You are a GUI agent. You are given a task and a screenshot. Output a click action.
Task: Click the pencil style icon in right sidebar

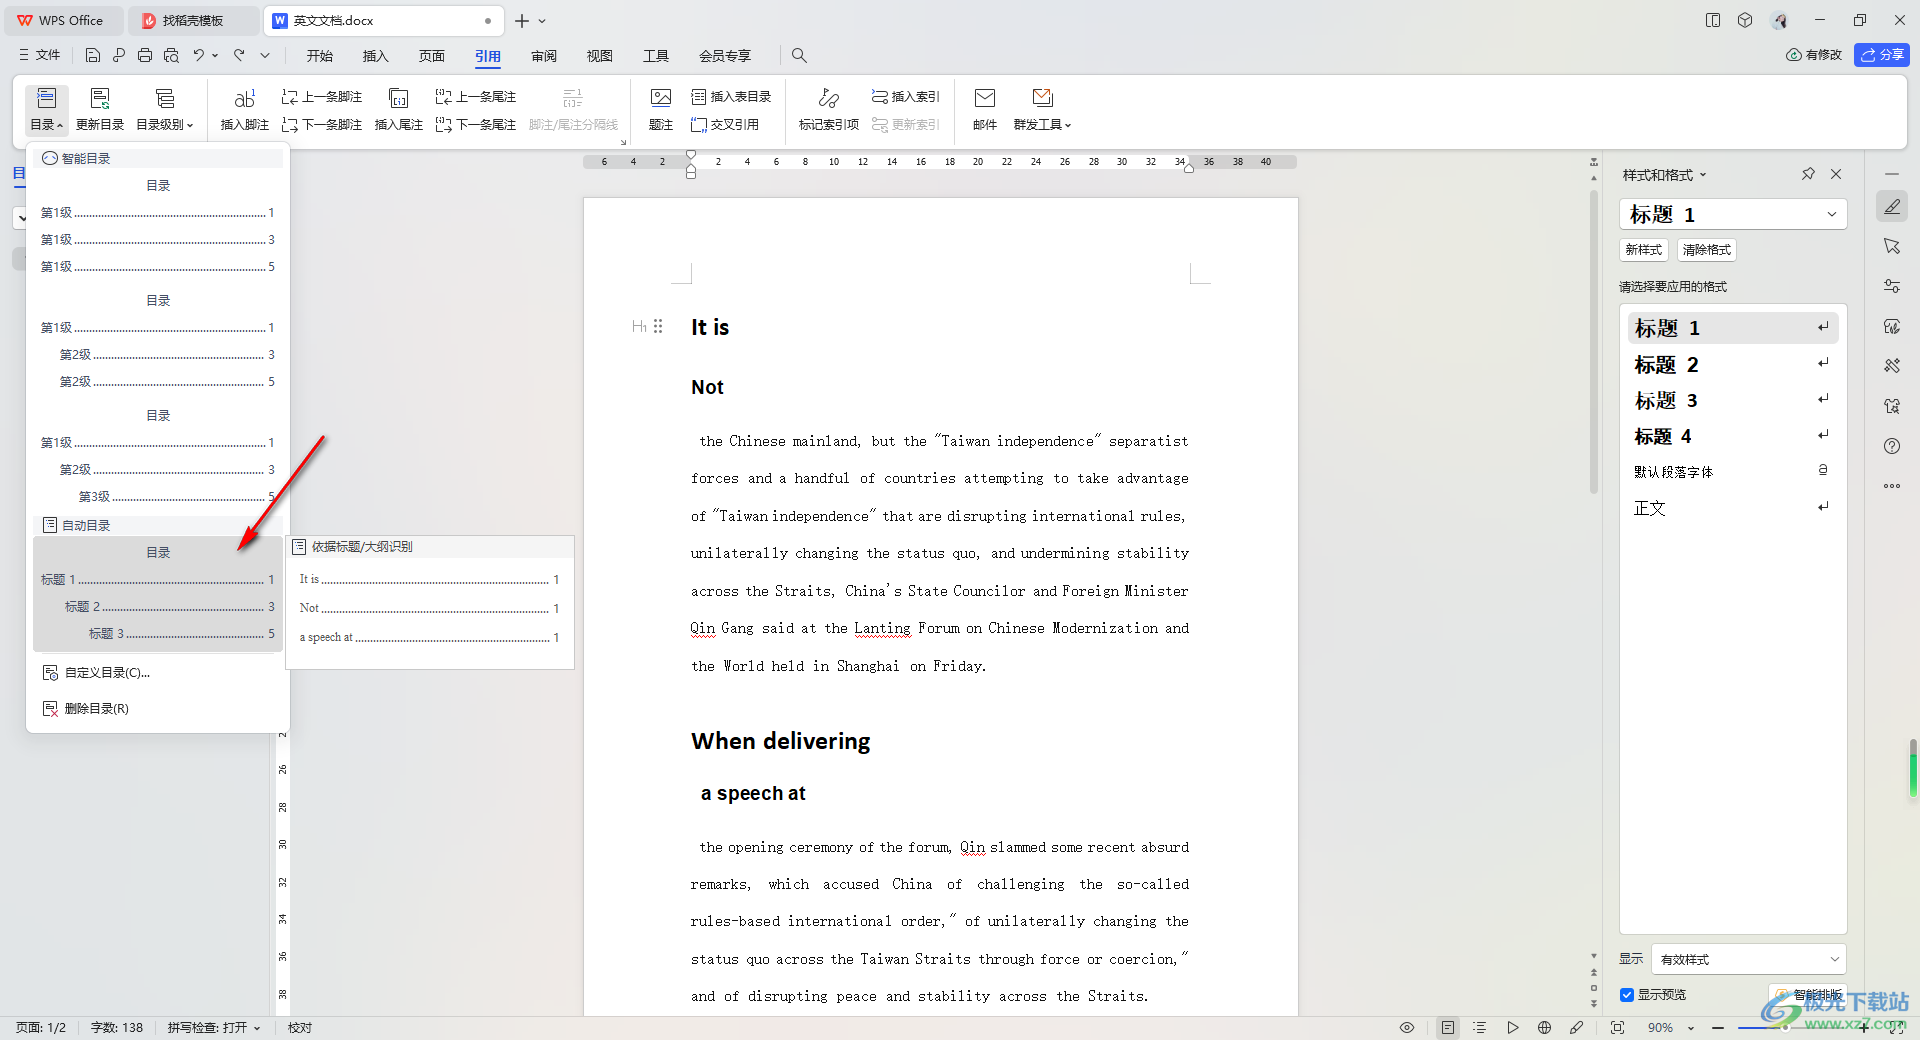click(1892, 206)
